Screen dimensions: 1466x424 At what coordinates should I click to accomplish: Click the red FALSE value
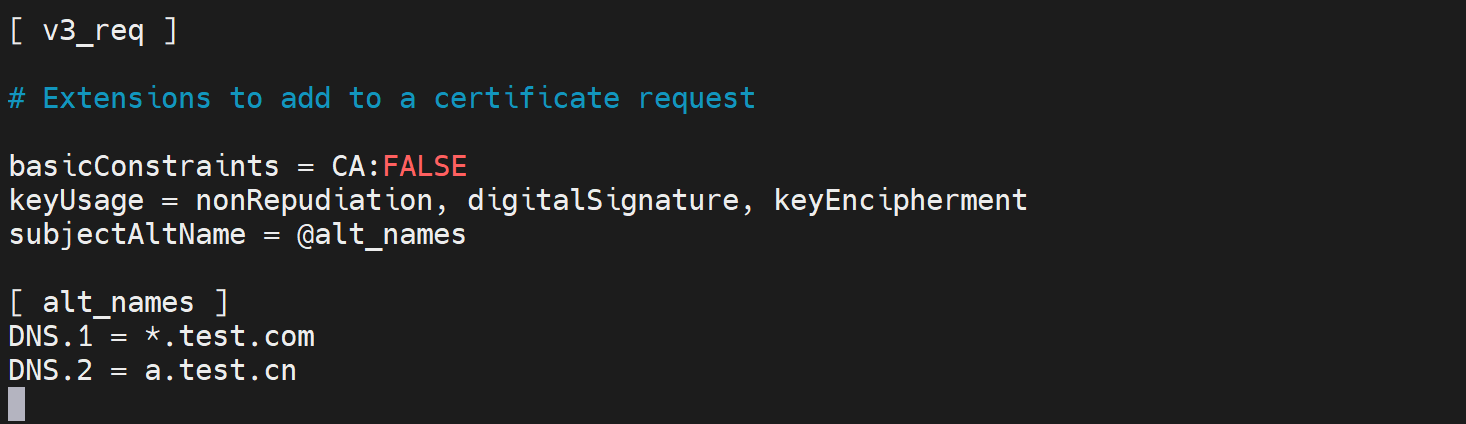pyautogui.click(x=424, y=166)
